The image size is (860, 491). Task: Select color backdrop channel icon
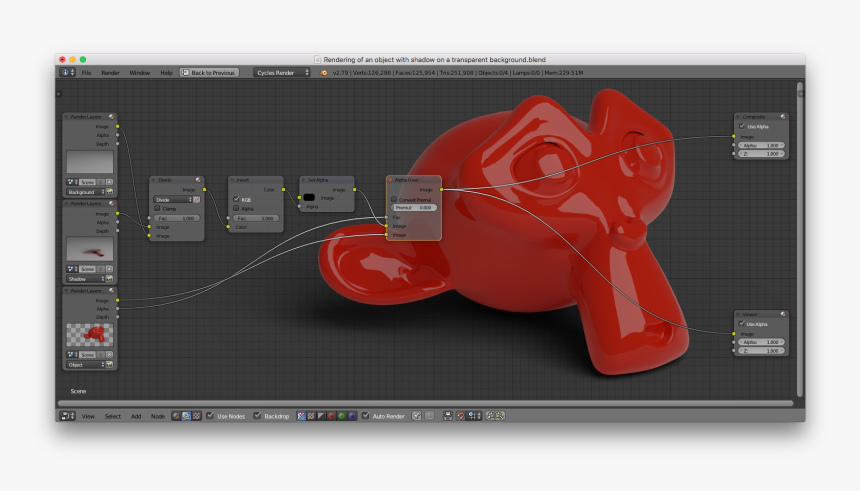point(311,416)
